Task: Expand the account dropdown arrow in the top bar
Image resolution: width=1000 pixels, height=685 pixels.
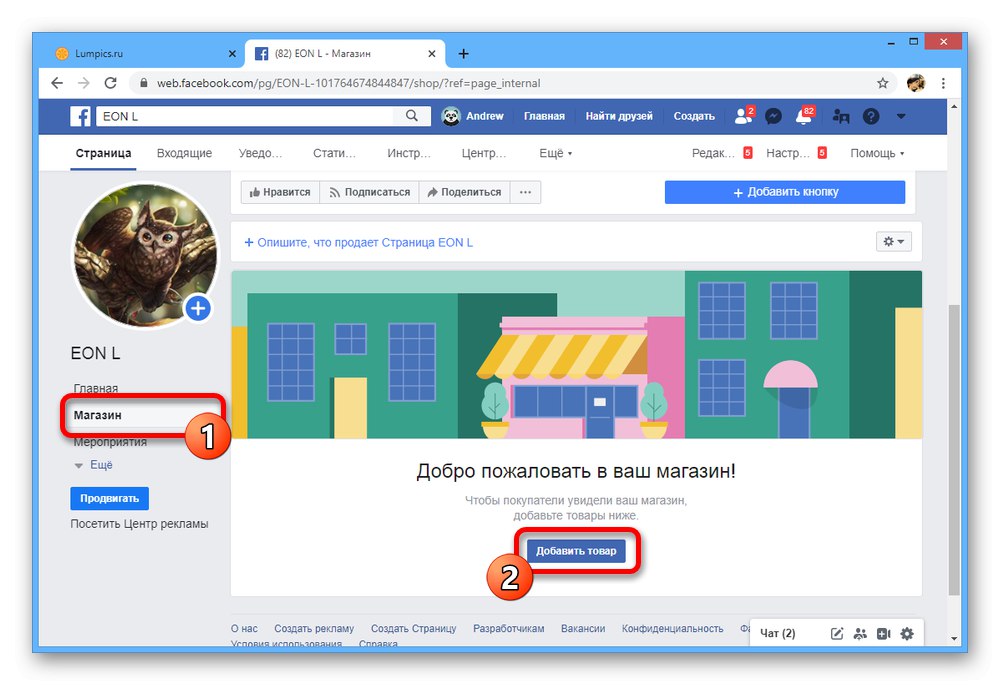Action: click(901, 116)
